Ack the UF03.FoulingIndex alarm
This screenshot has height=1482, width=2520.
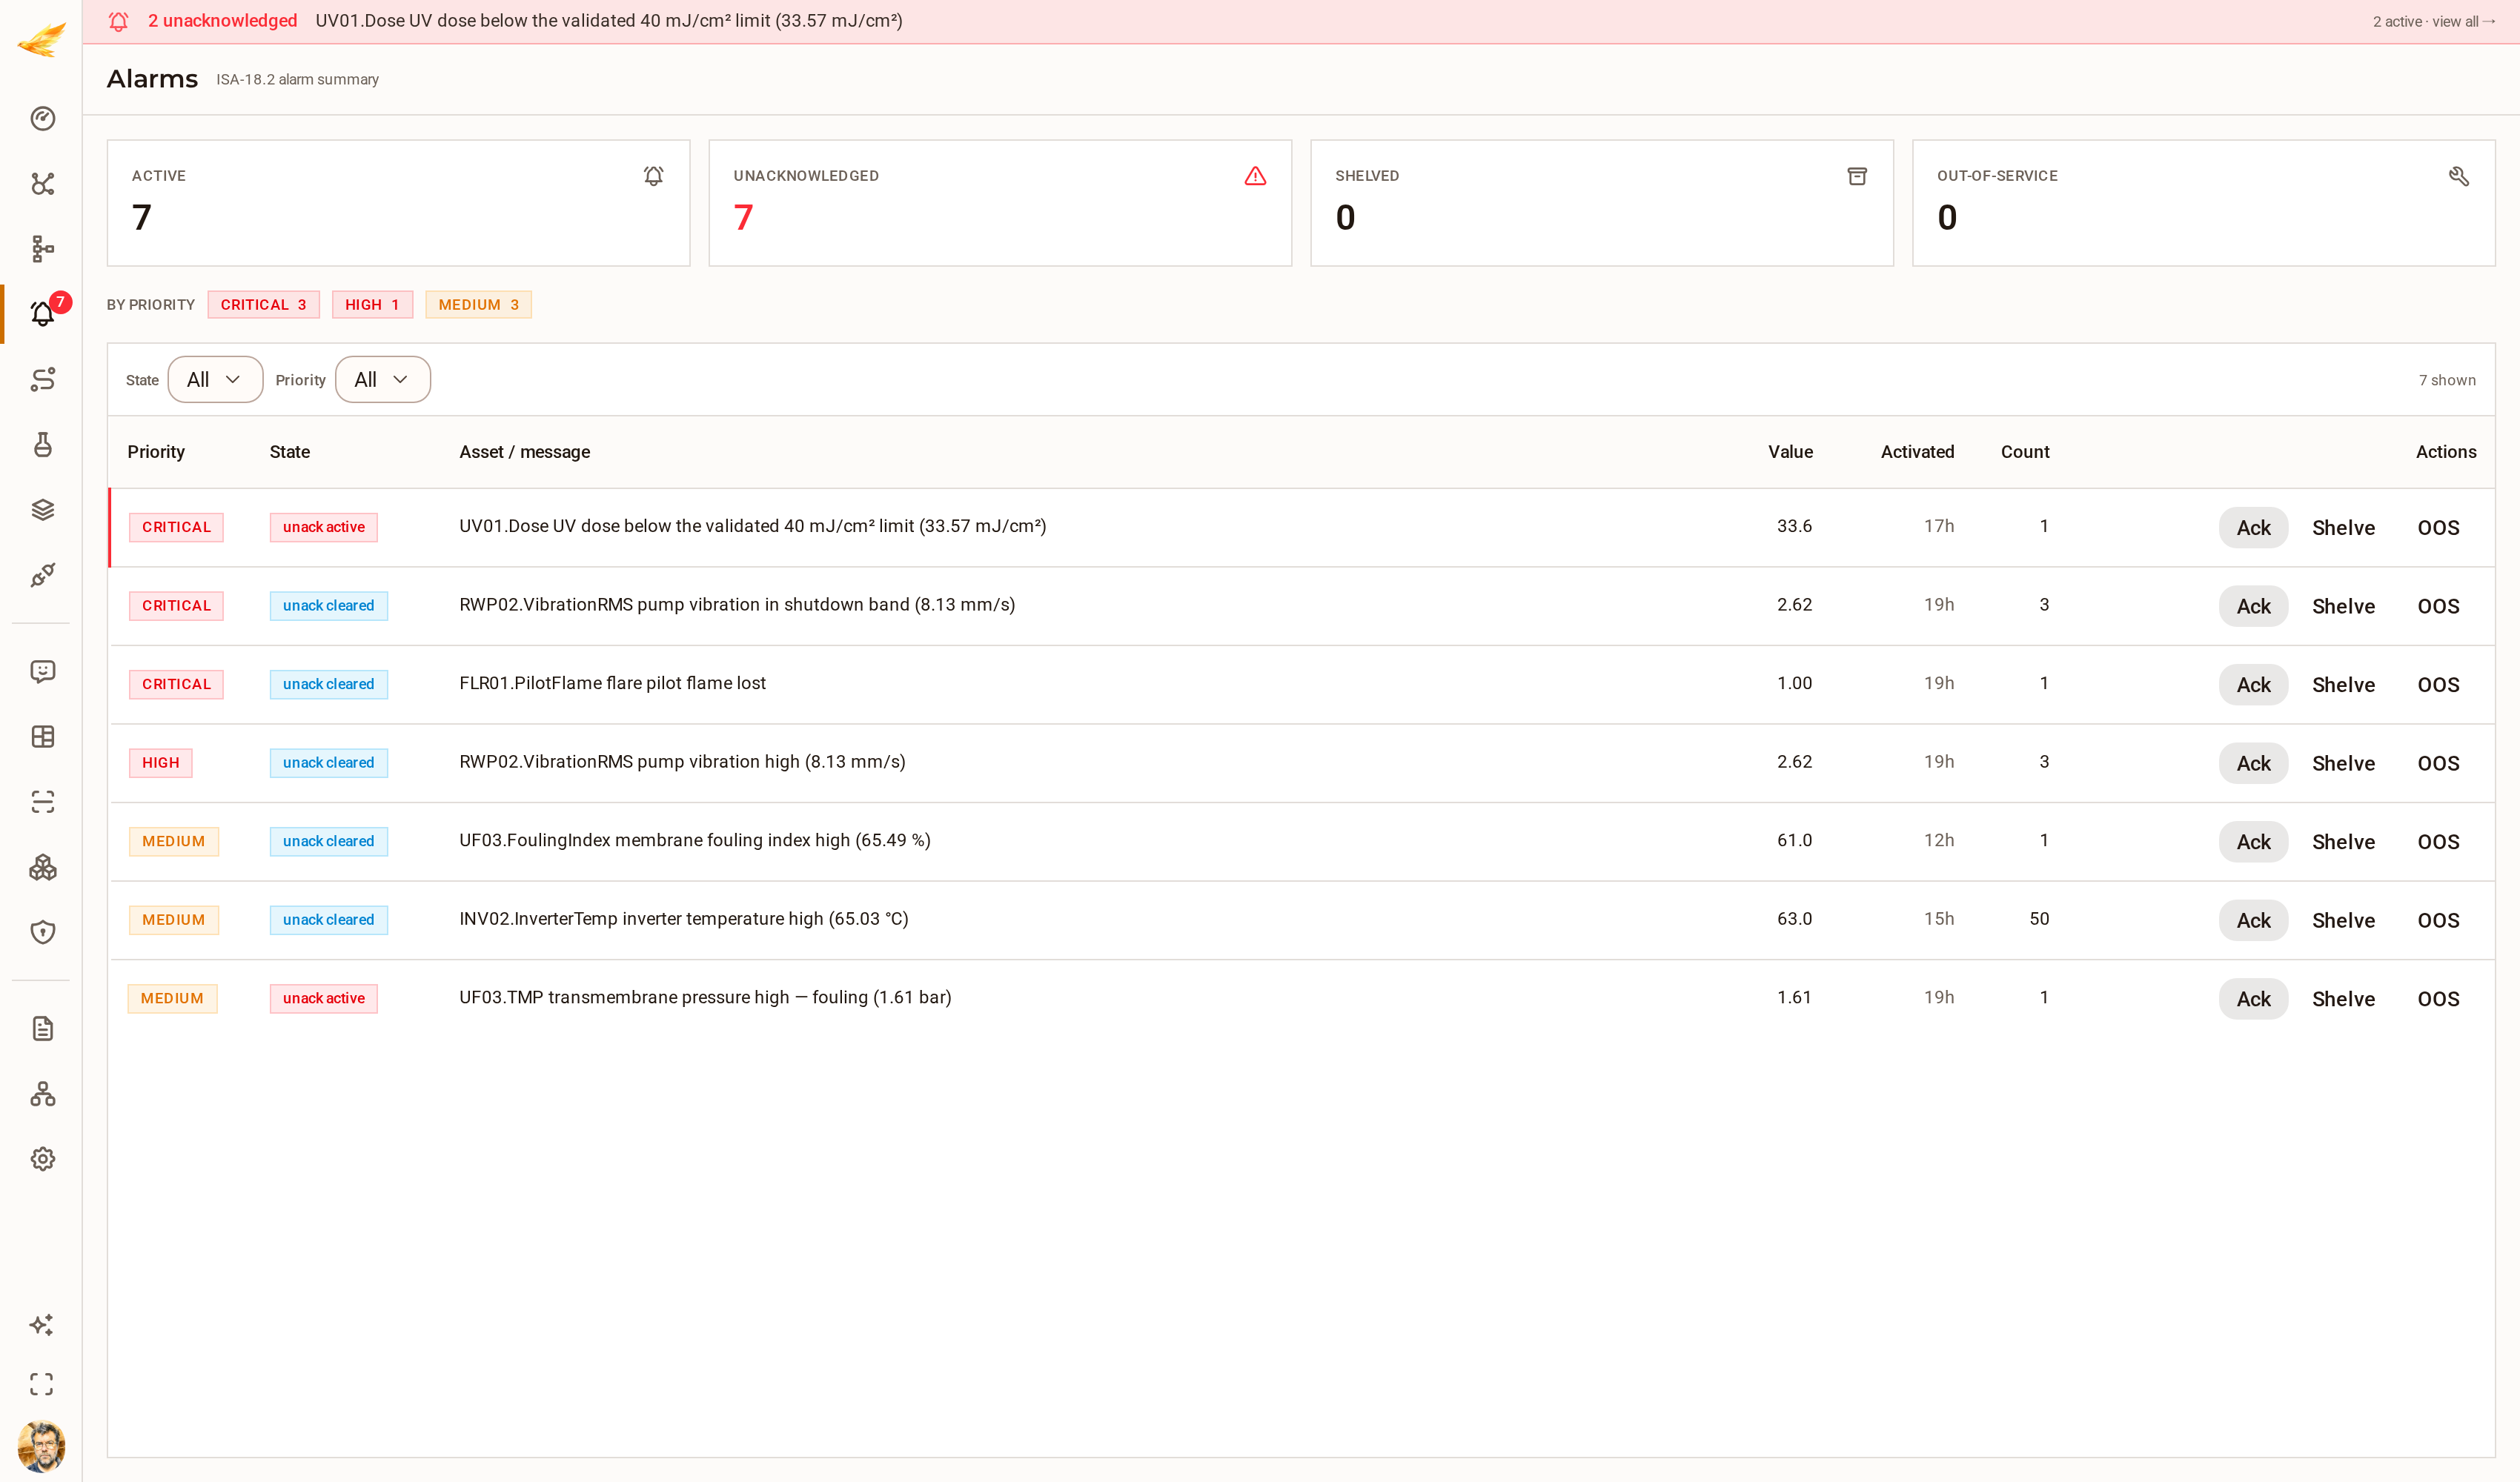pyautogui.click(x=2253, y=842)
